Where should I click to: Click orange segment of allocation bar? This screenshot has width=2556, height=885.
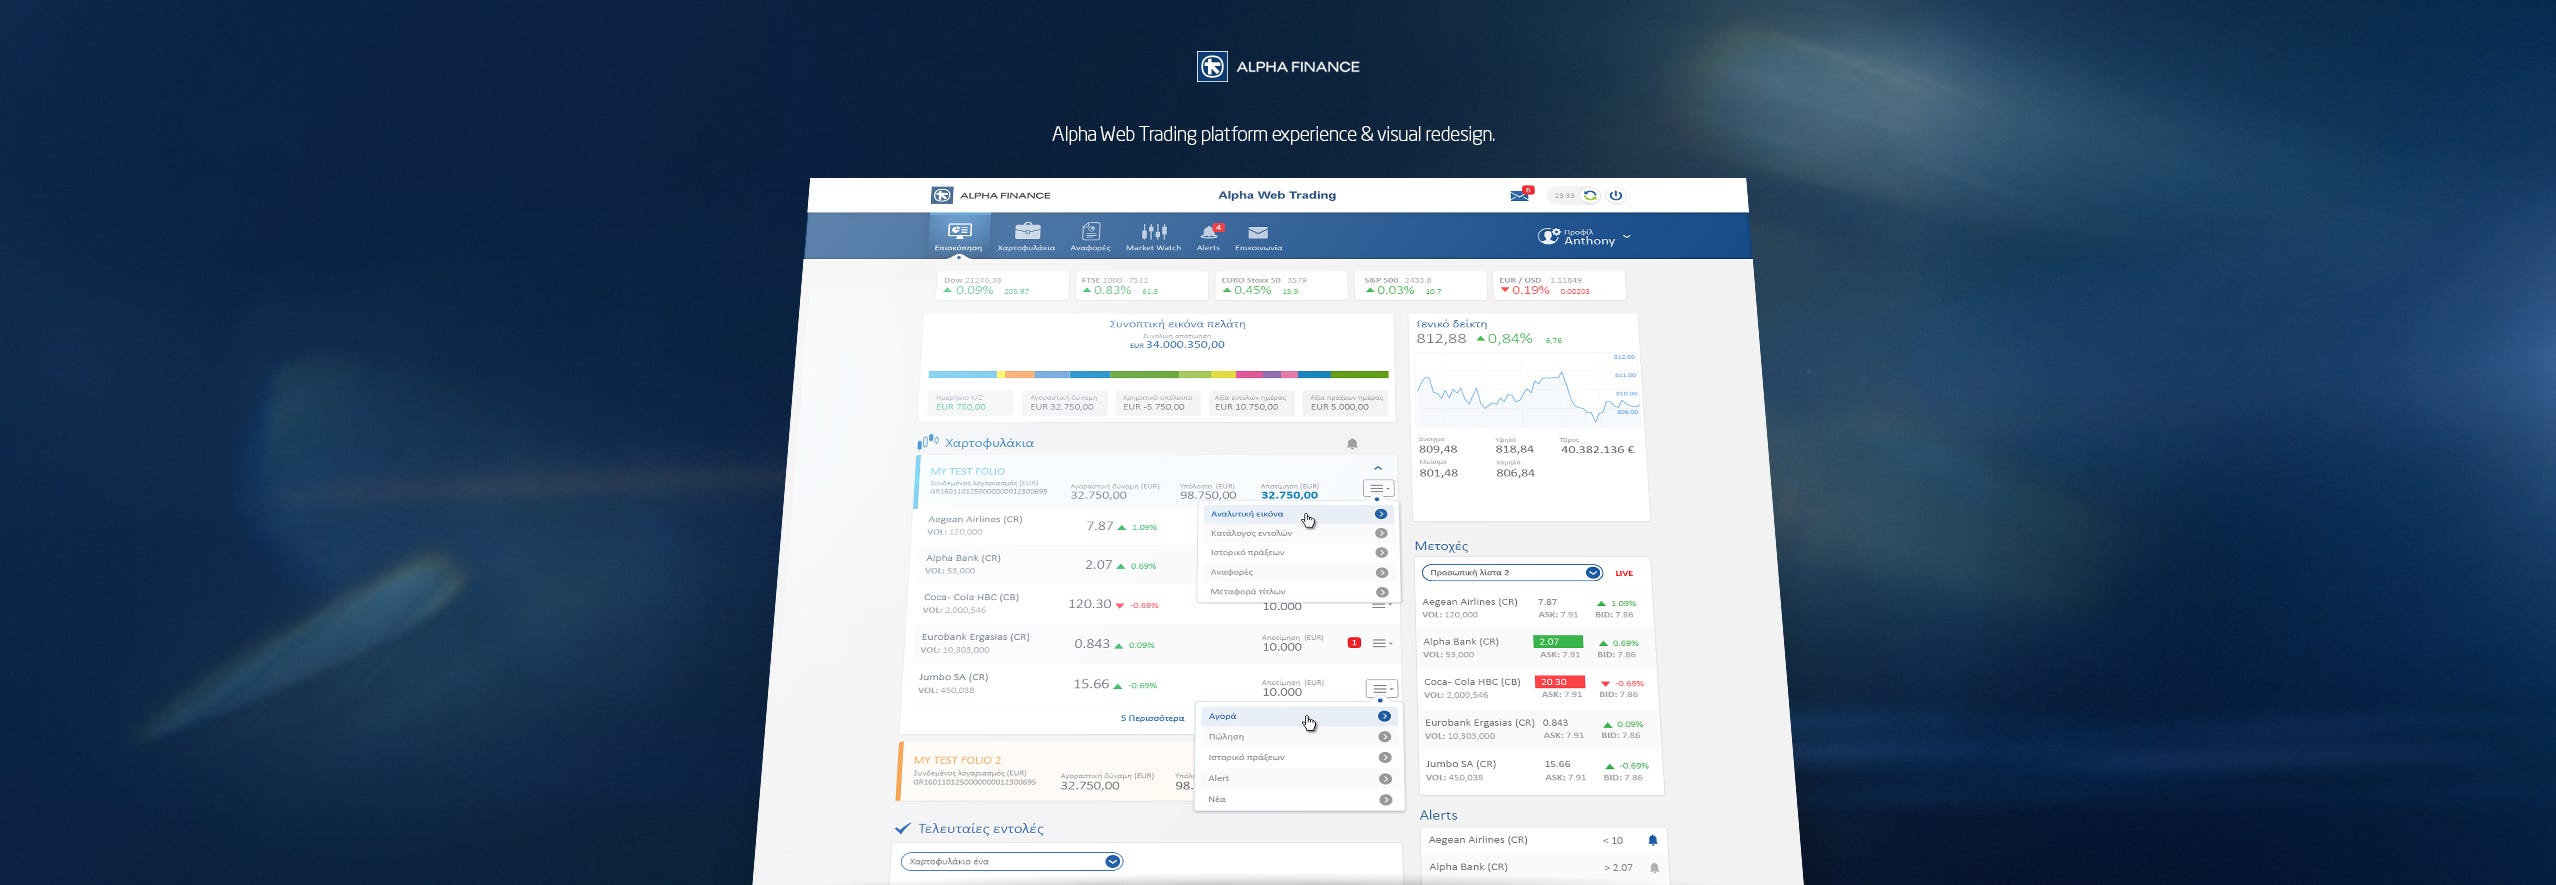[x=1019, y=375]
